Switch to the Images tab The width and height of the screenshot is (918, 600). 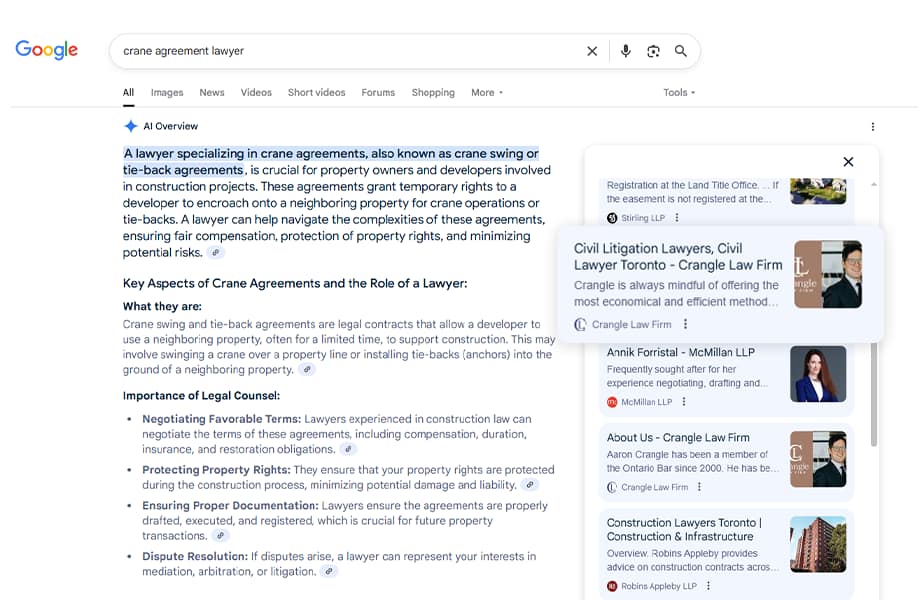[167, 93]
